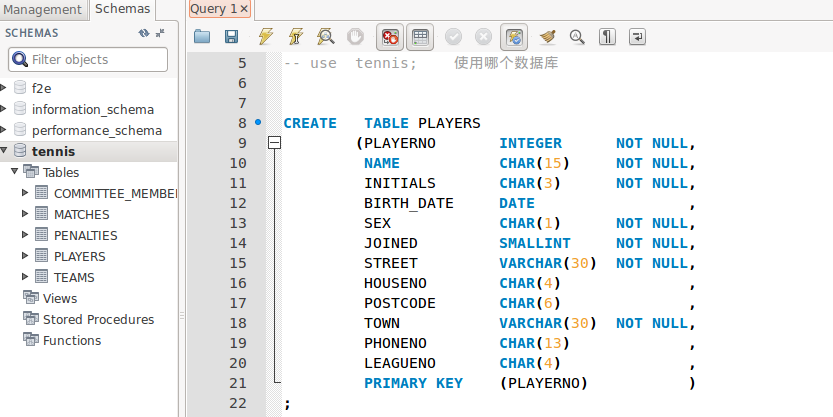
Task: Click the INTEGER type on line 9
Action: pos(530,143)
